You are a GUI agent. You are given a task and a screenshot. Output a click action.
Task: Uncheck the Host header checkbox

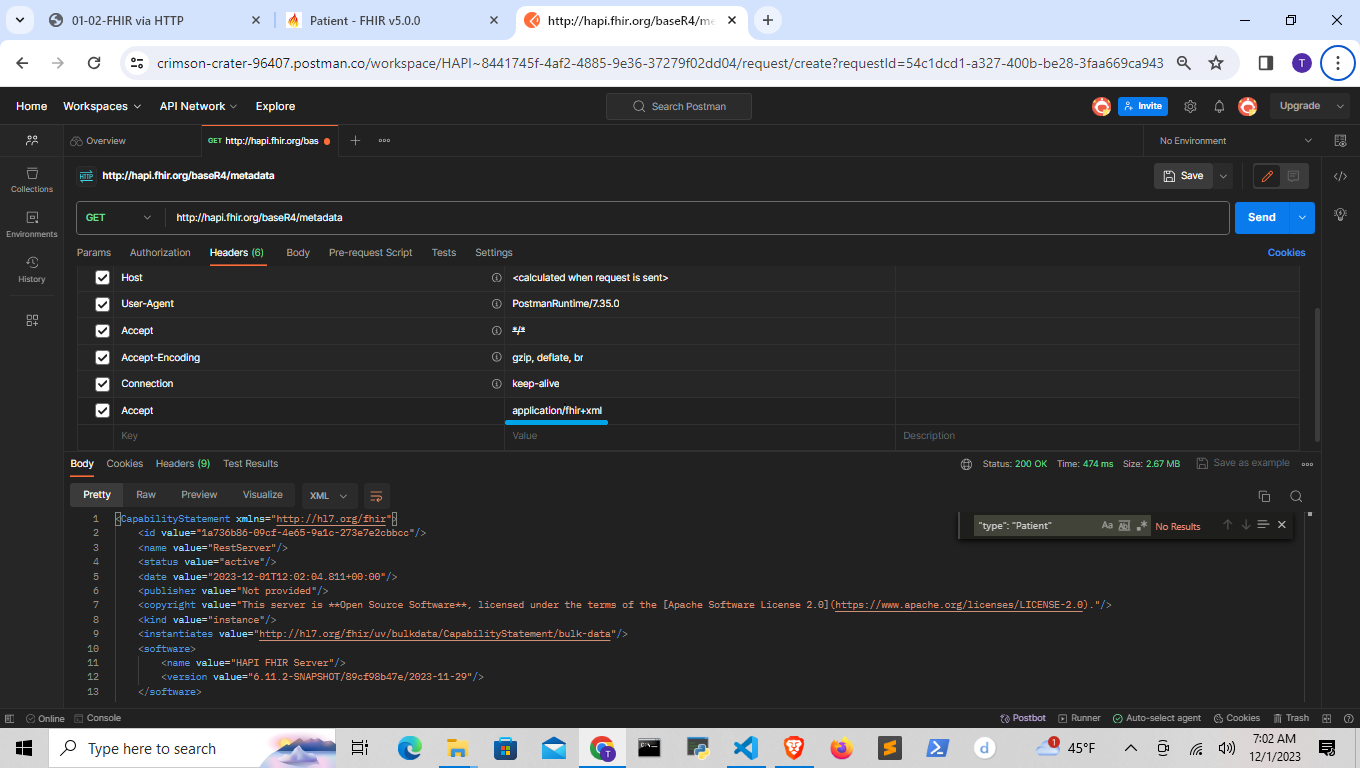(x=102, y=278)
